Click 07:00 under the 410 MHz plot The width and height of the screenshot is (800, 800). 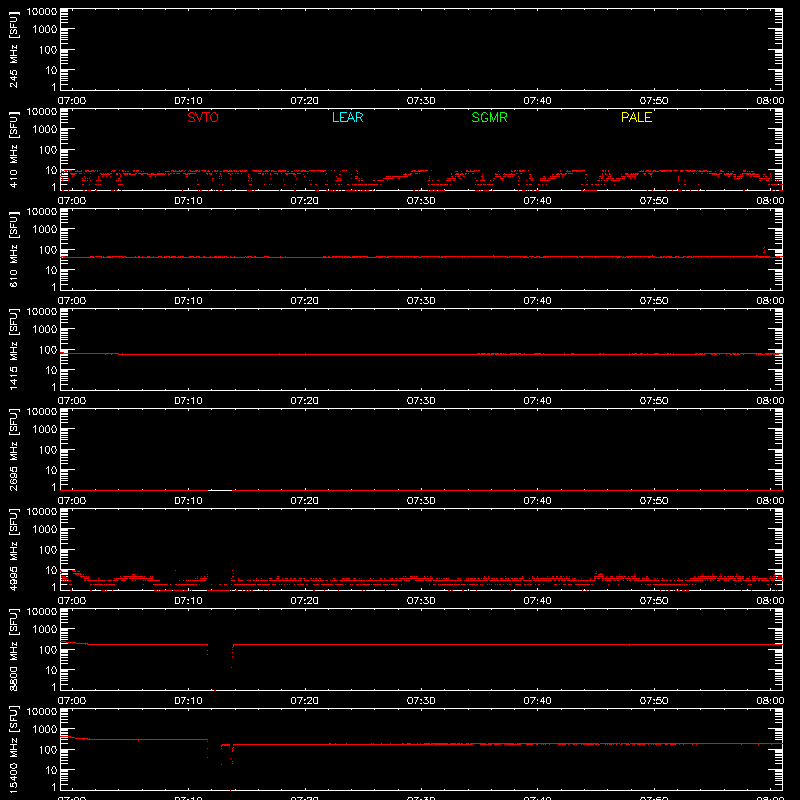click(72, 201)
